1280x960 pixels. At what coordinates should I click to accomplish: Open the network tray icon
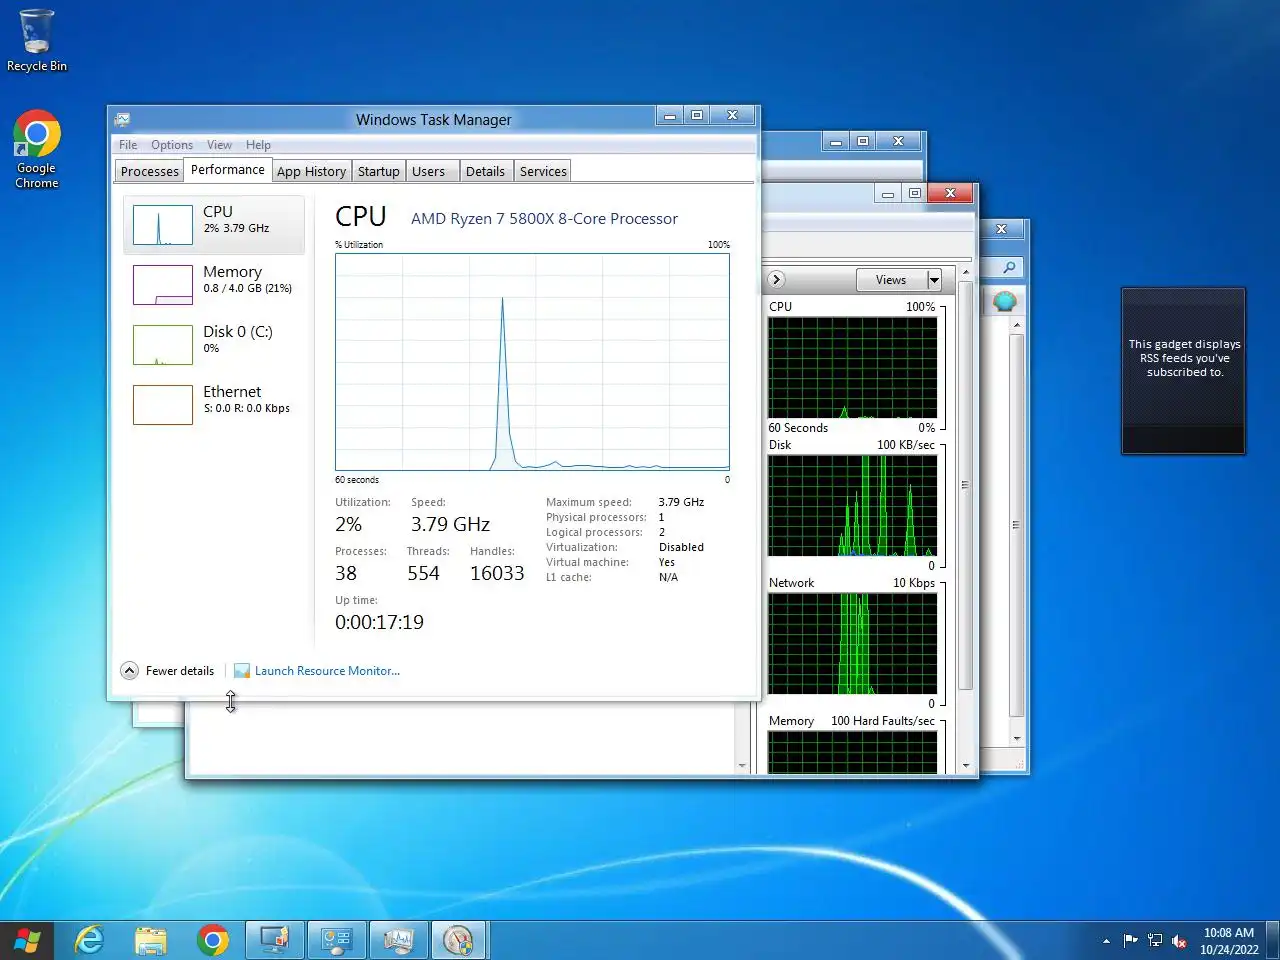point(1155,940)
